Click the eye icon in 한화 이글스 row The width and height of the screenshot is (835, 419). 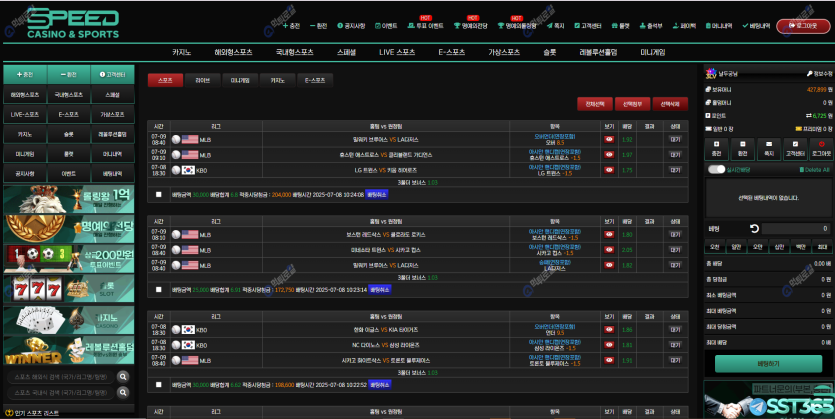click(x=609, y=330)
